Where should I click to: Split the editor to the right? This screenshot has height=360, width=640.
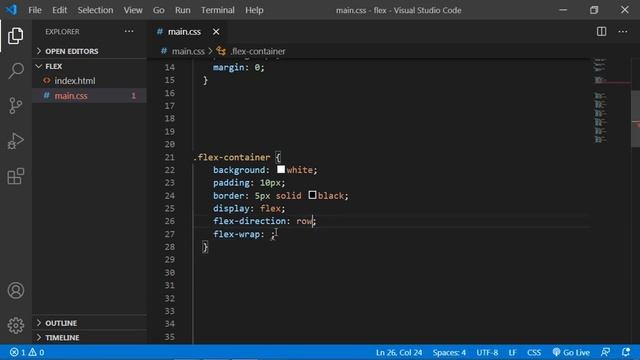tap(601, 31)
